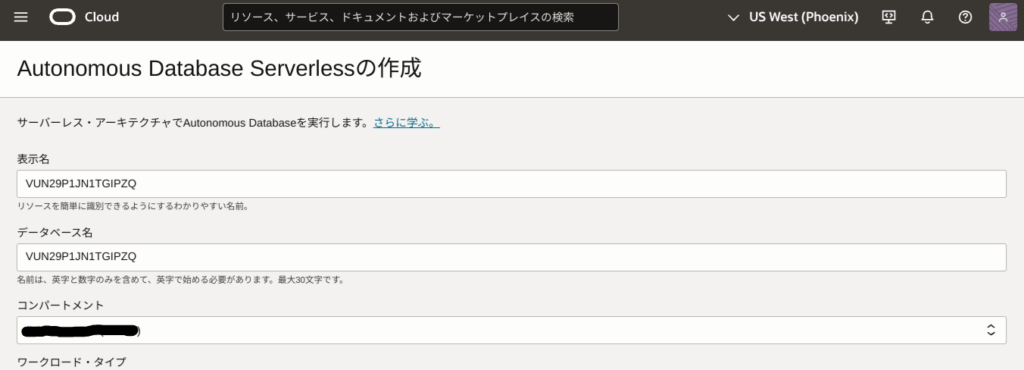This screenshot has height=370, width=1024.
Task: Click the コンパートメント field label
Action: (60, 305)
